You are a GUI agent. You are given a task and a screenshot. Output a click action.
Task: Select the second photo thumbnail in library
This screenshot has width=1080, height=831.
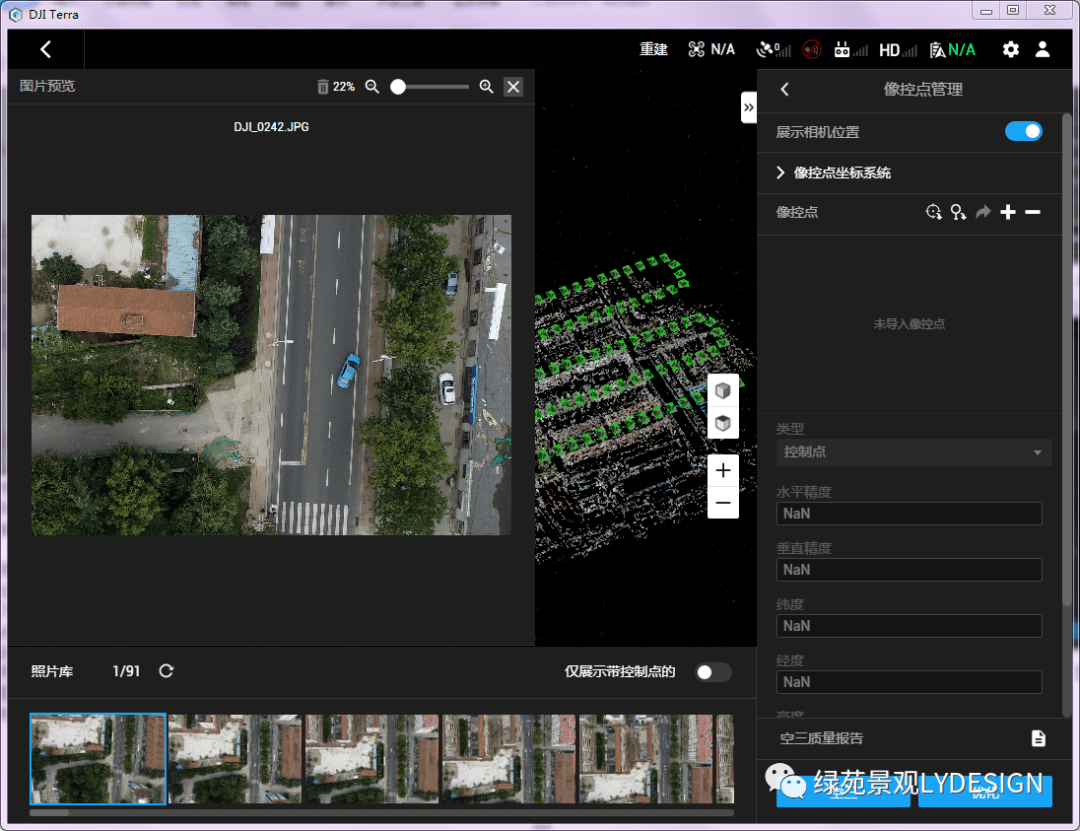pyautogui.click(x=235, y=758)
